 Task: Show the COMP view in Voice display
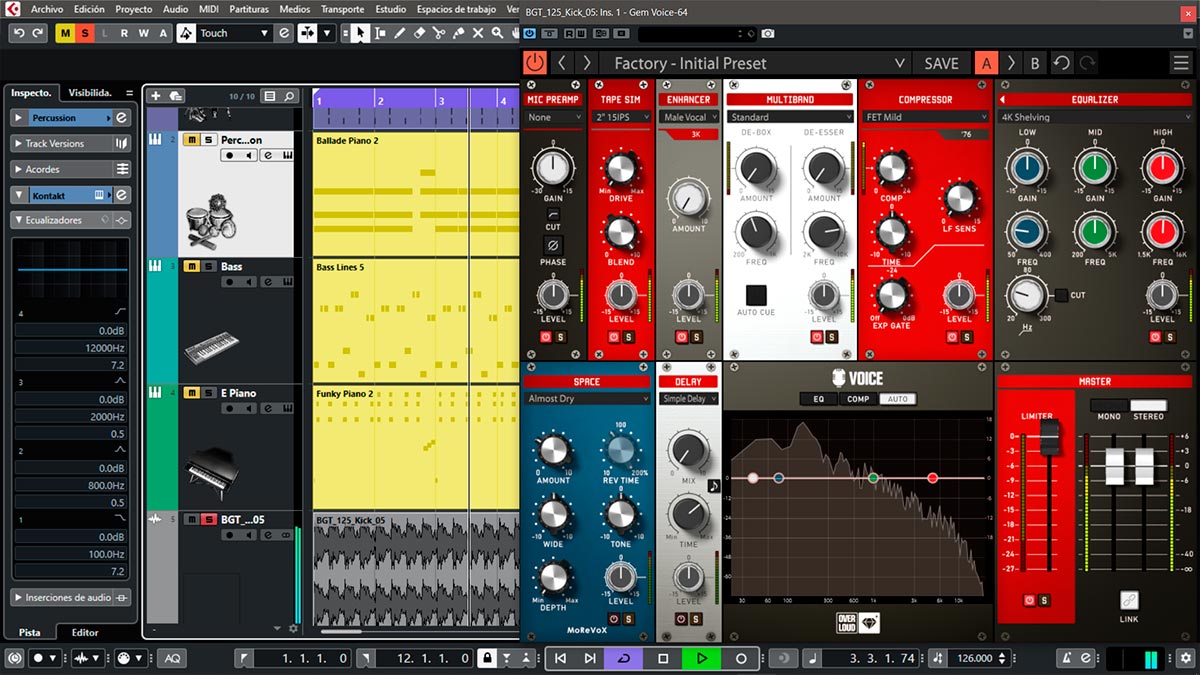click(858, 399)
